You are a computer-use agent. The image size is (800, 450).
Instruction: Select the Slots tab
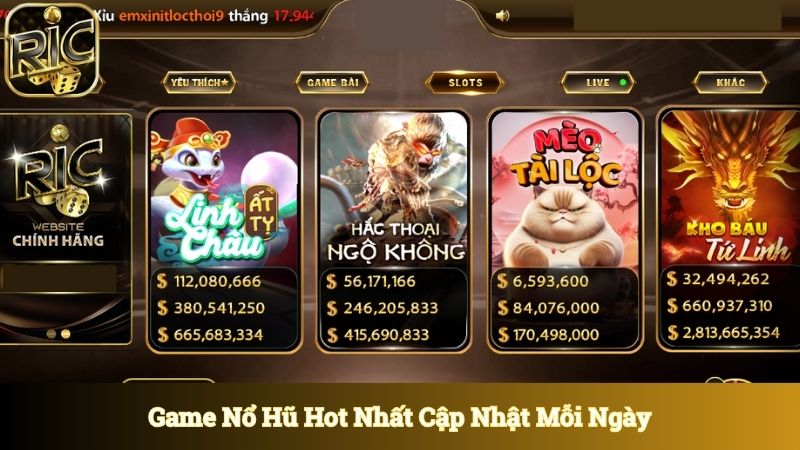[465, 82]
